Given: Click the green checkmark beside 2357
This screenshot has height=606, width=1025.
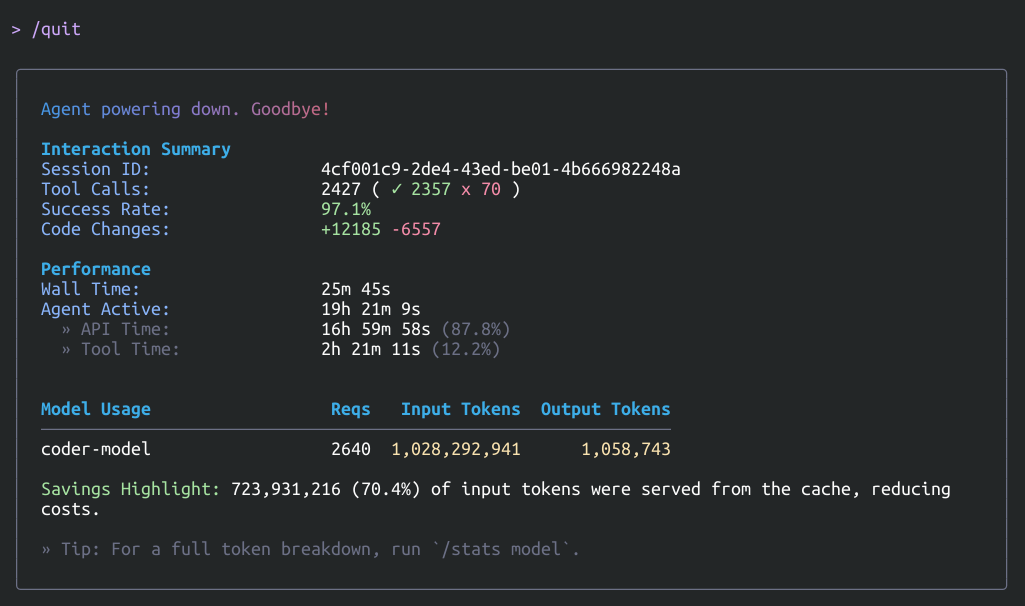Looking at the screenshot, I should click(x=396, y=189).
